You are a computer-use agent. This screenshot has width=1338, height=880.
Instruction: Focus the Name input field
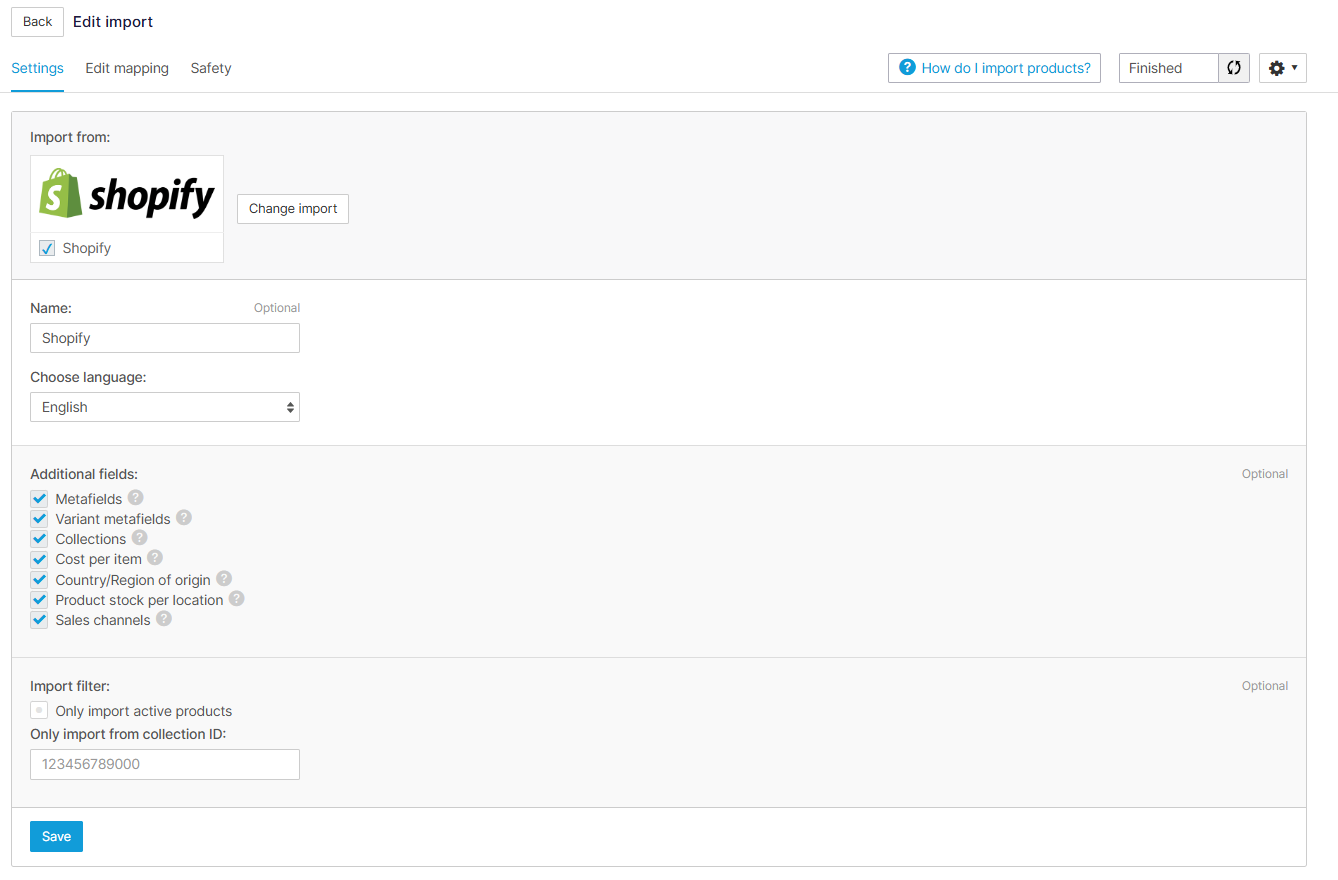165,338
